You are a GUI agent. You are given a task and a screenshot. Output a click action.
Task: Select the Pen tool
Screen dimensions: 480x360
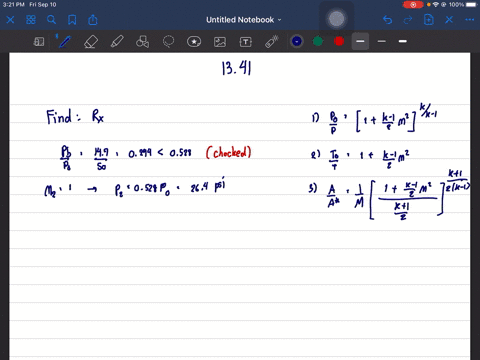click(x=64, y=42)
